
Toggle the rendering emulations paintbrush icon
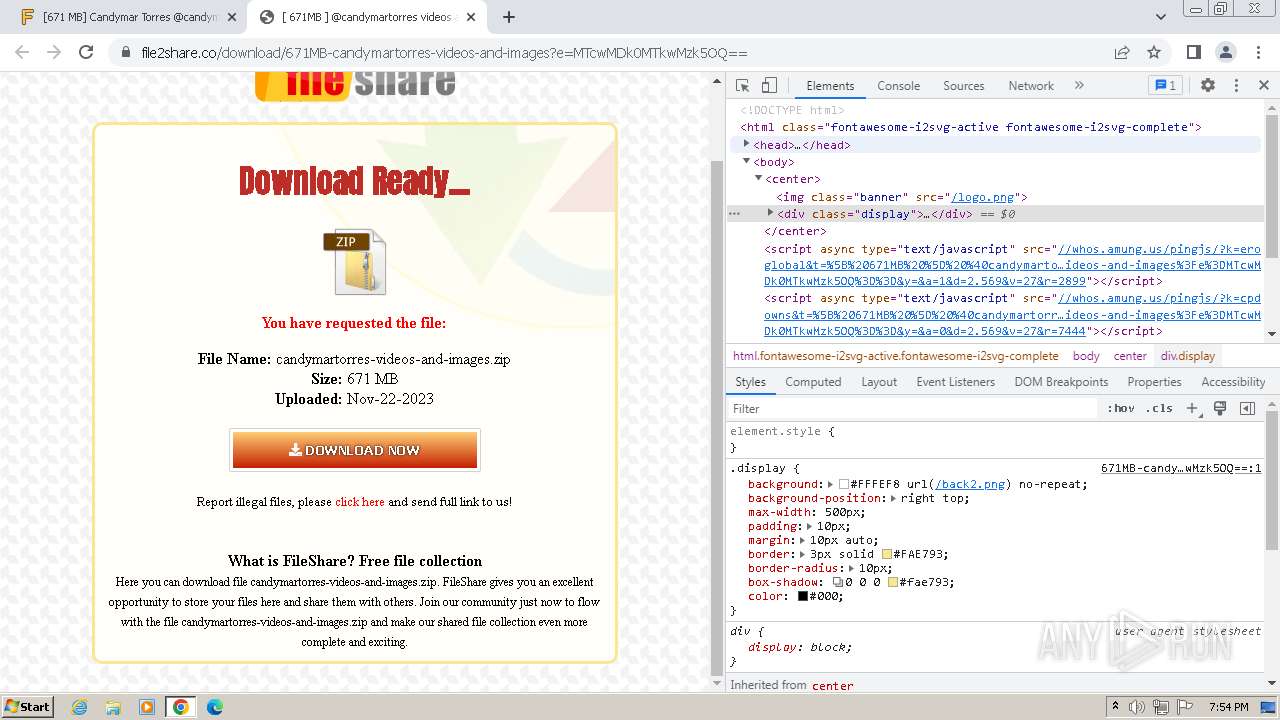[1220, 408]
